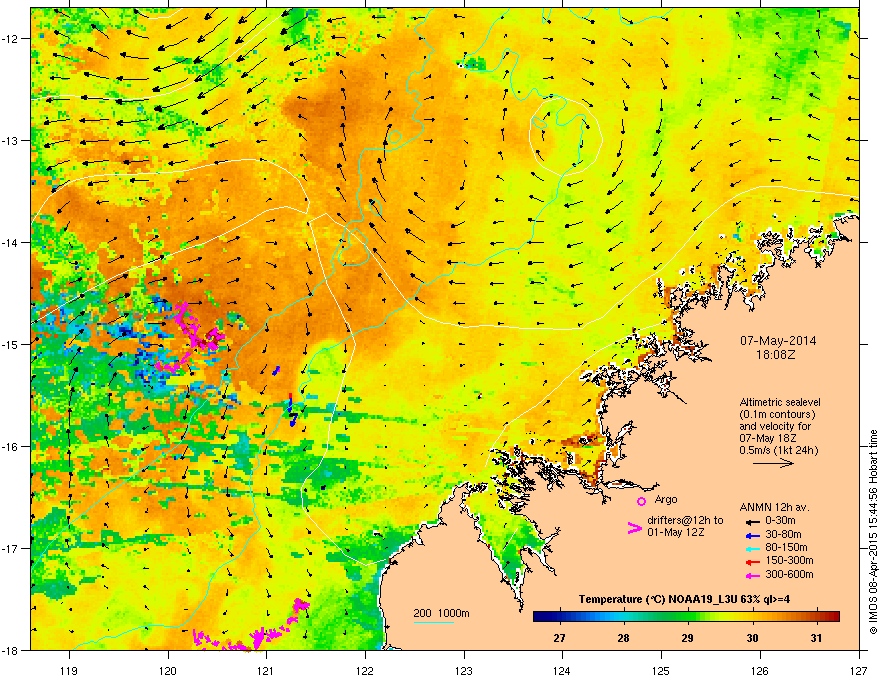Click the longitude axis label 119
Image resolution: width=880 pixels, height=680 pixels.
pyautogui.click(x=69, y=670)
